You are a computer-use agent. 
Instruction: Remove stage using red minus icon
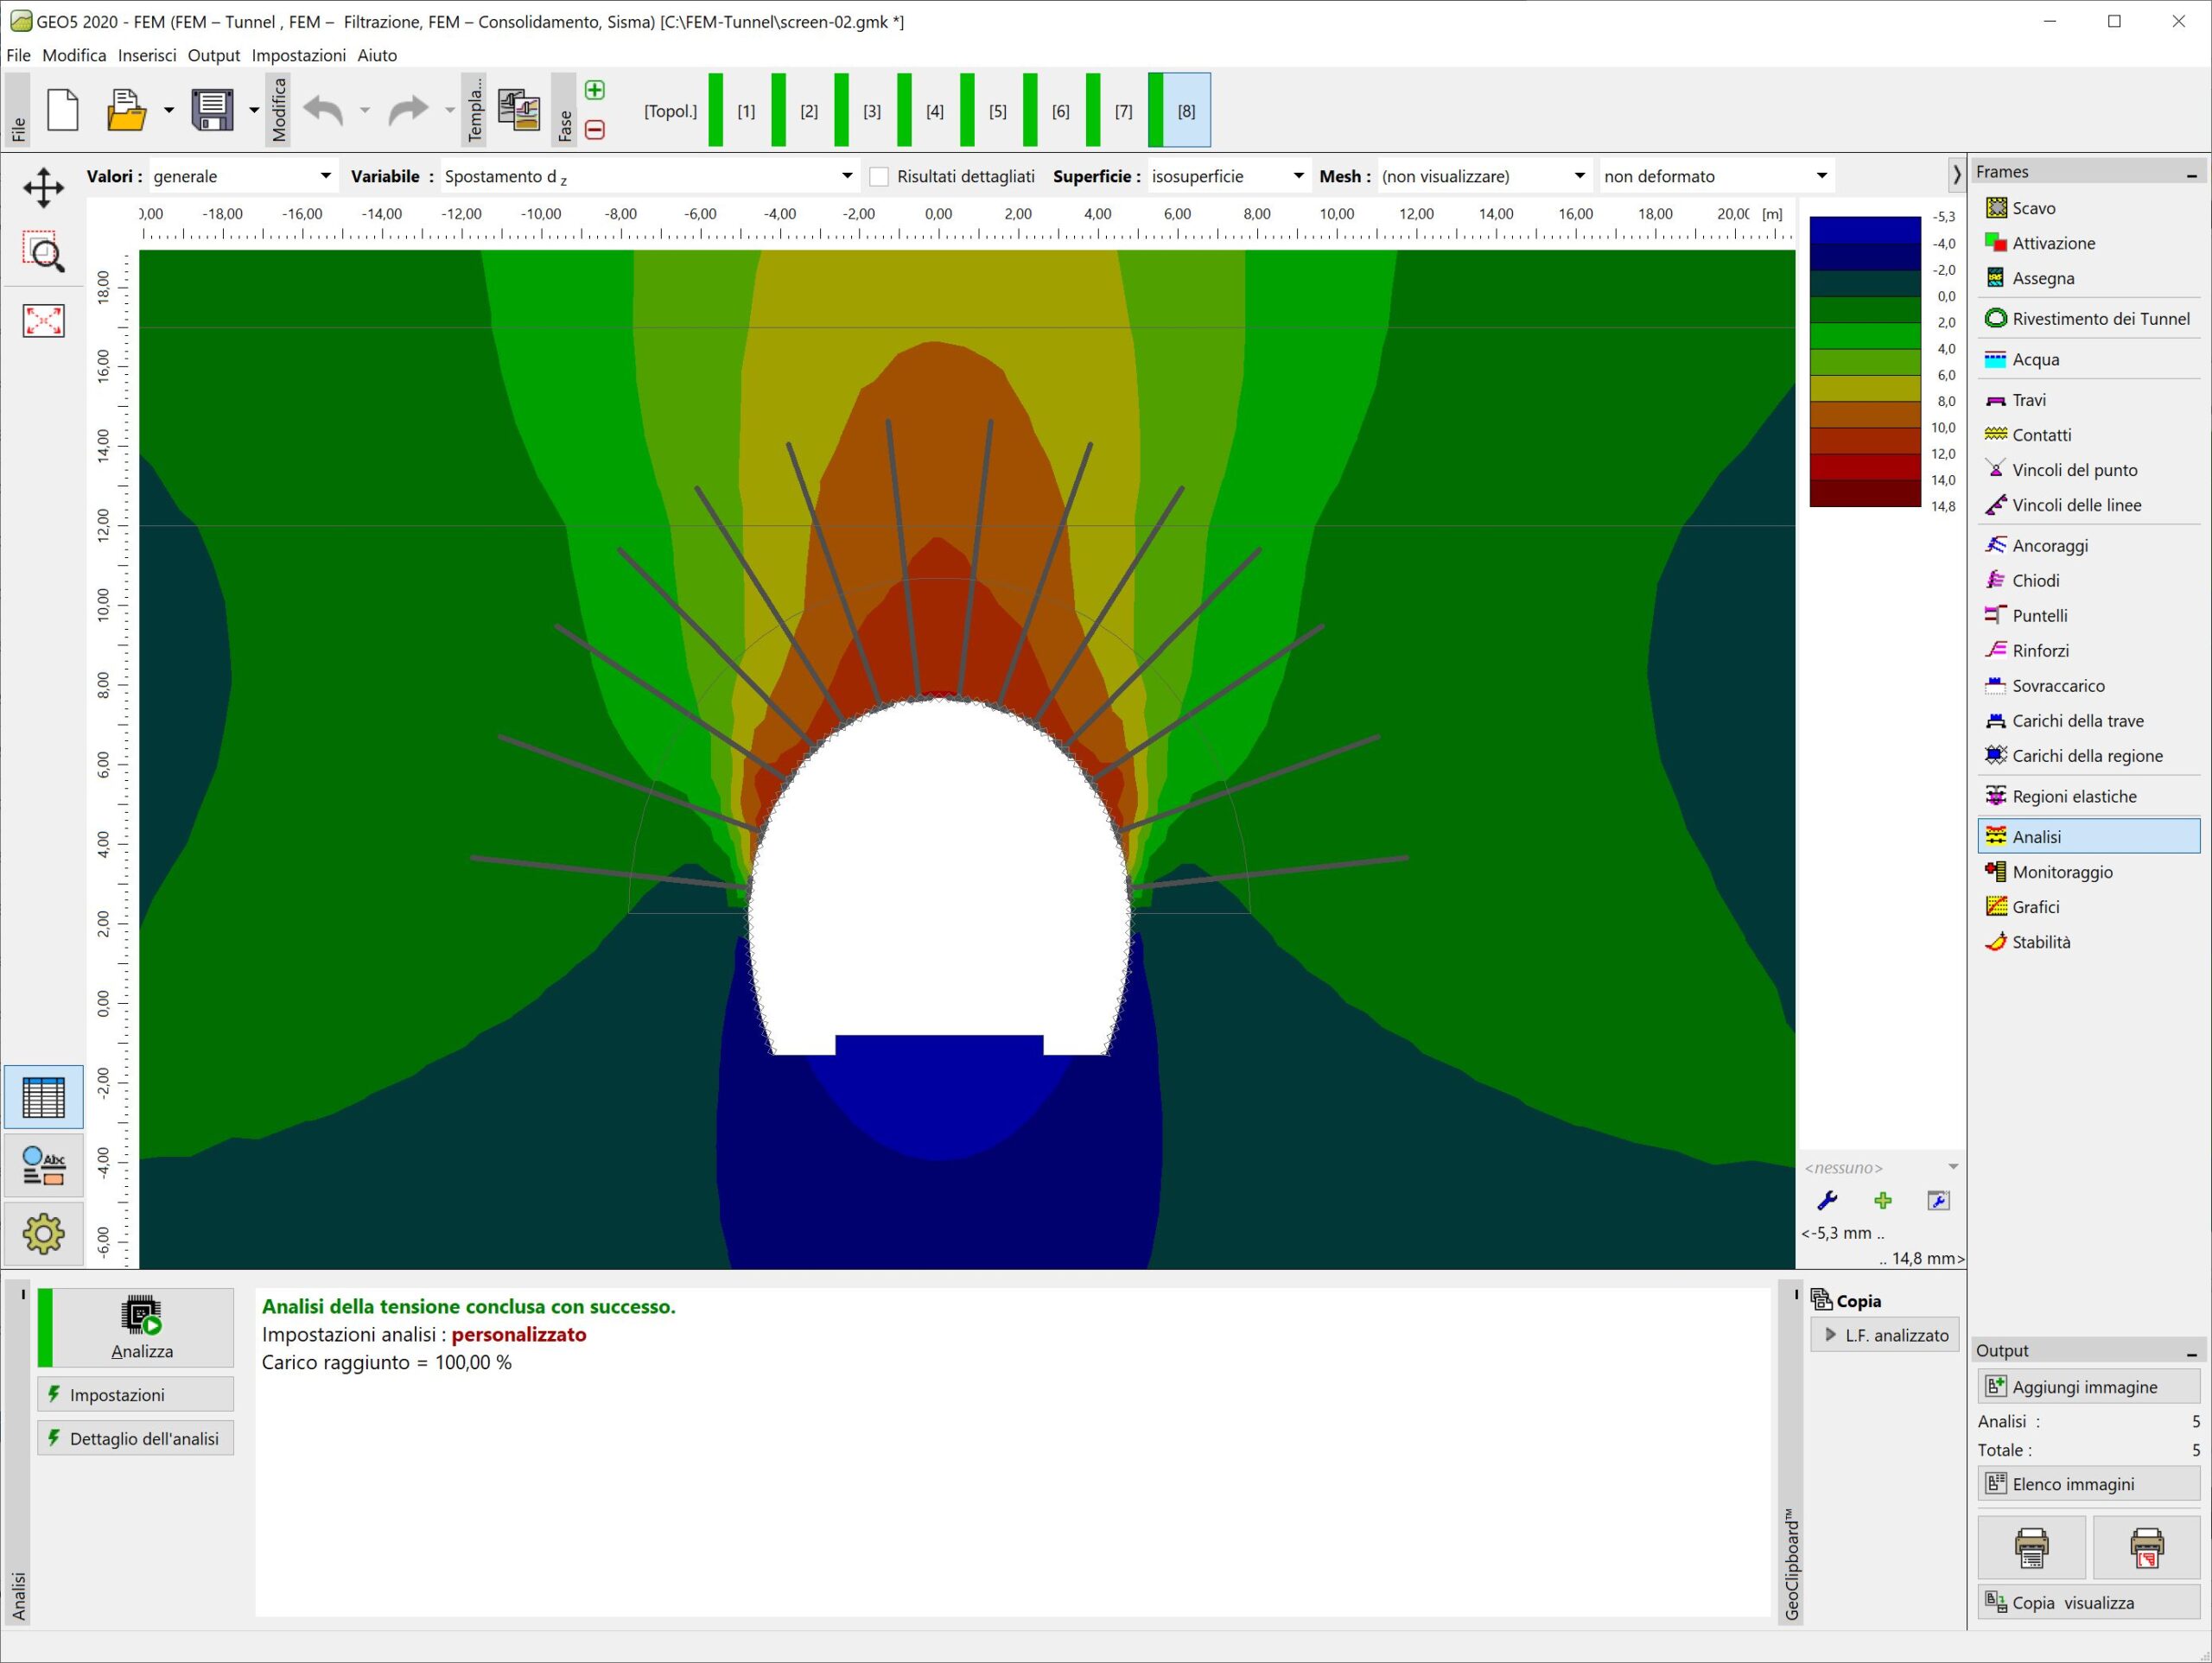pos(594,130)
